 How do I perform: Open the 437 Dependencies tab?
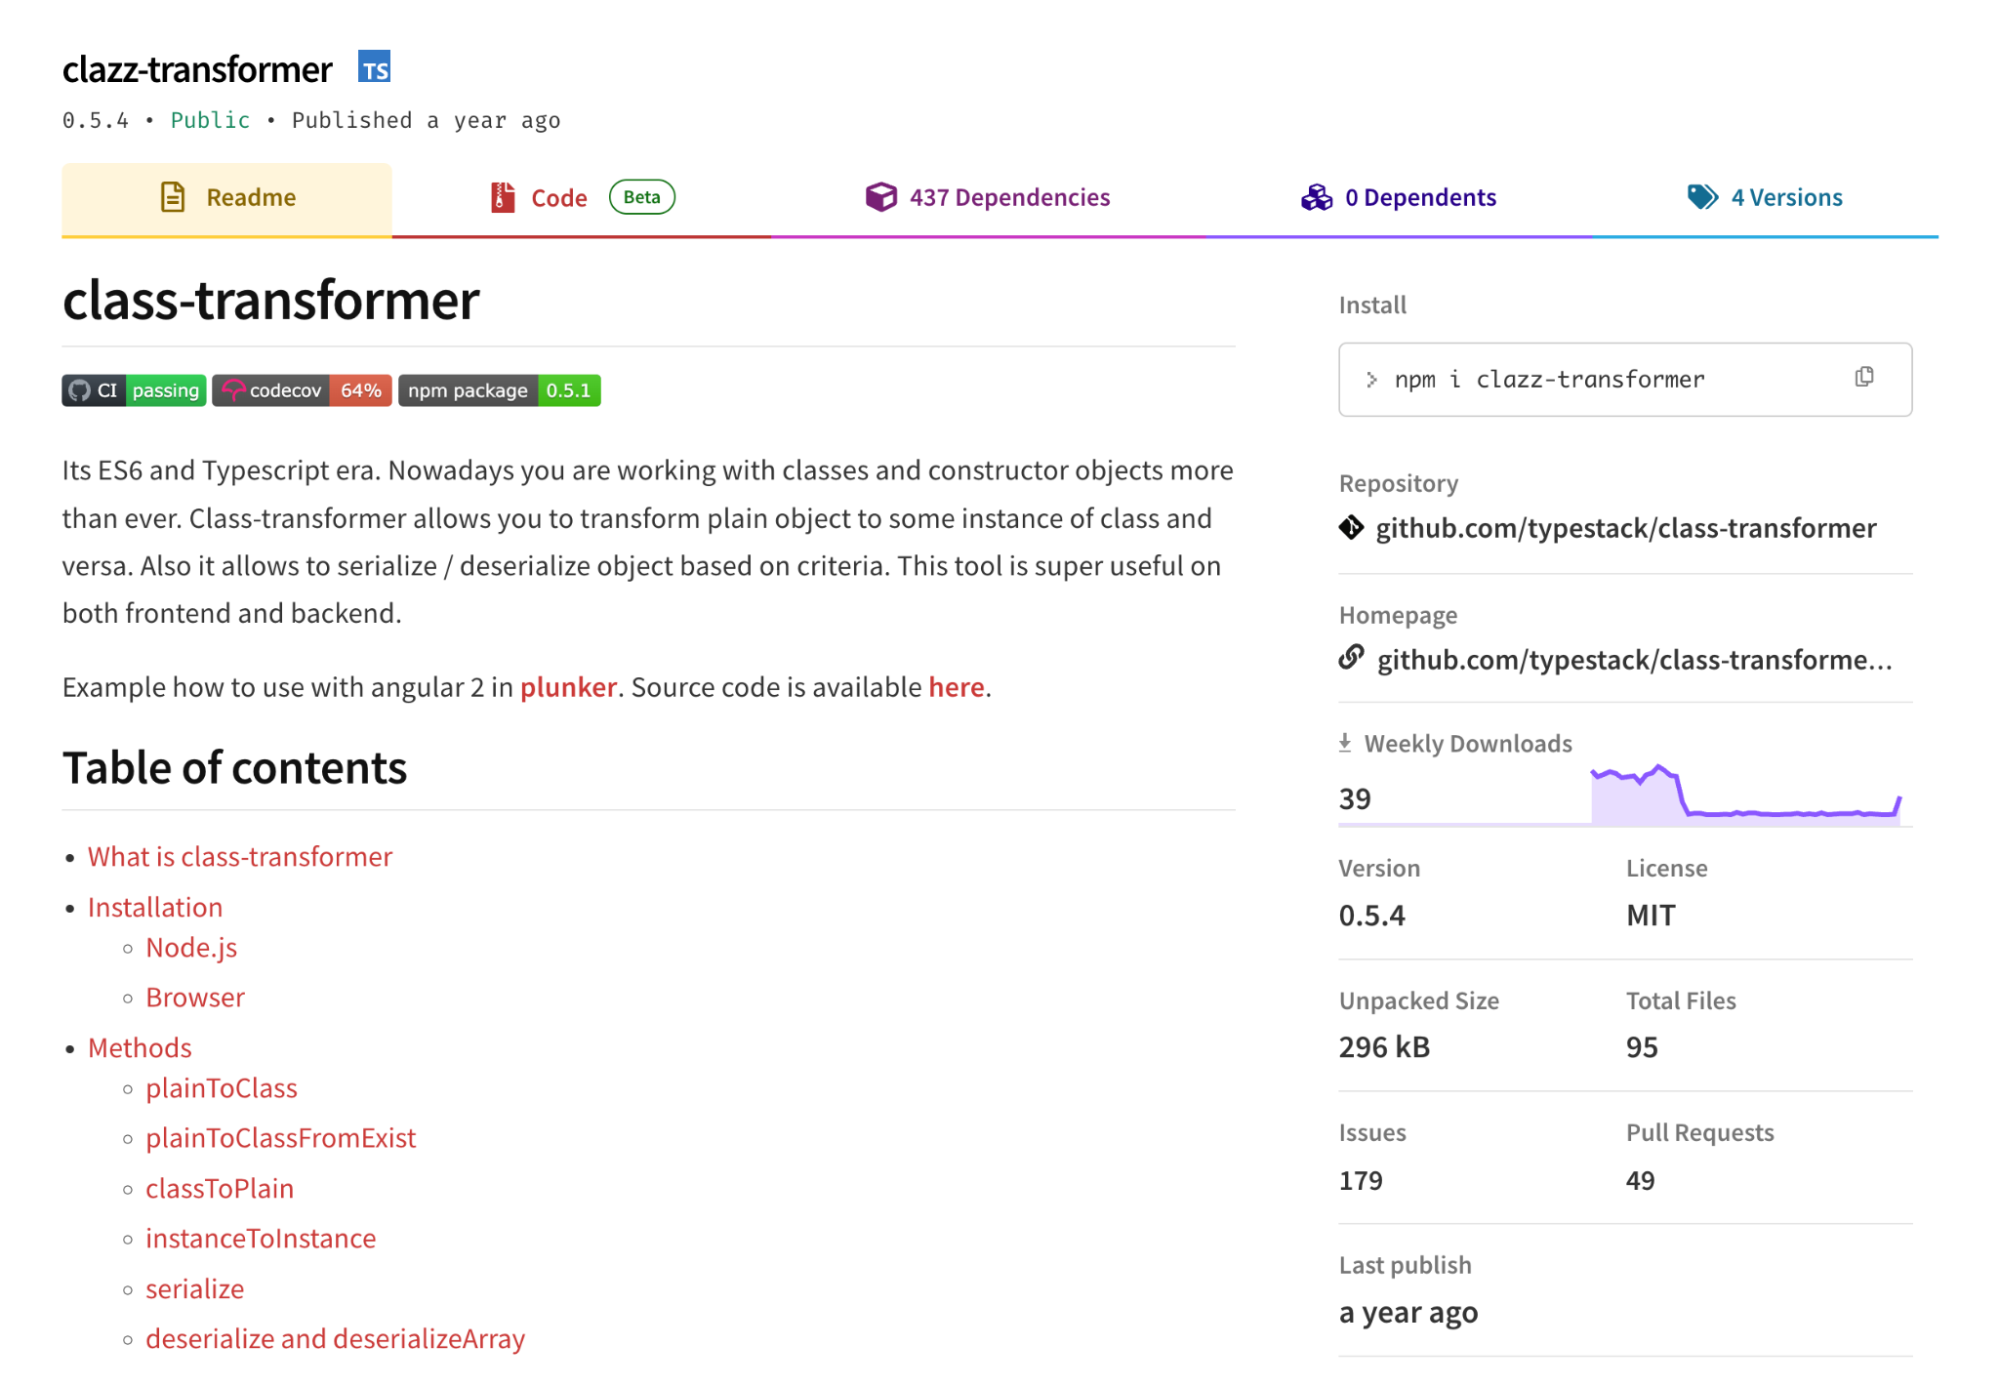(x=1009, y=197)
